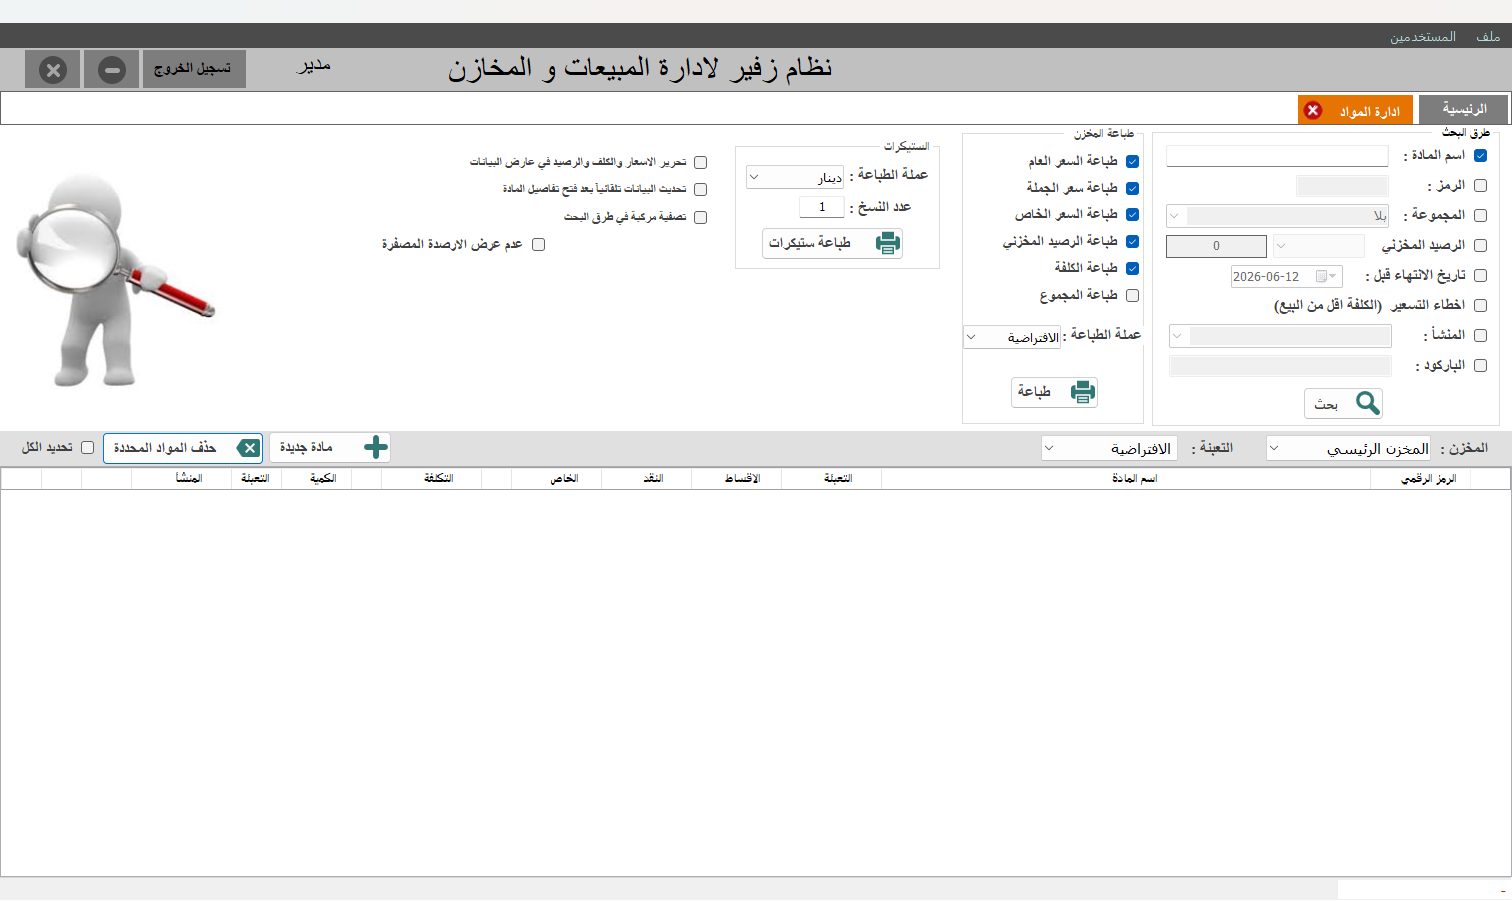Screen dimensions: 1512x901
Task: Open the المستخدمين menu
Action: [x=1422, y=36]
